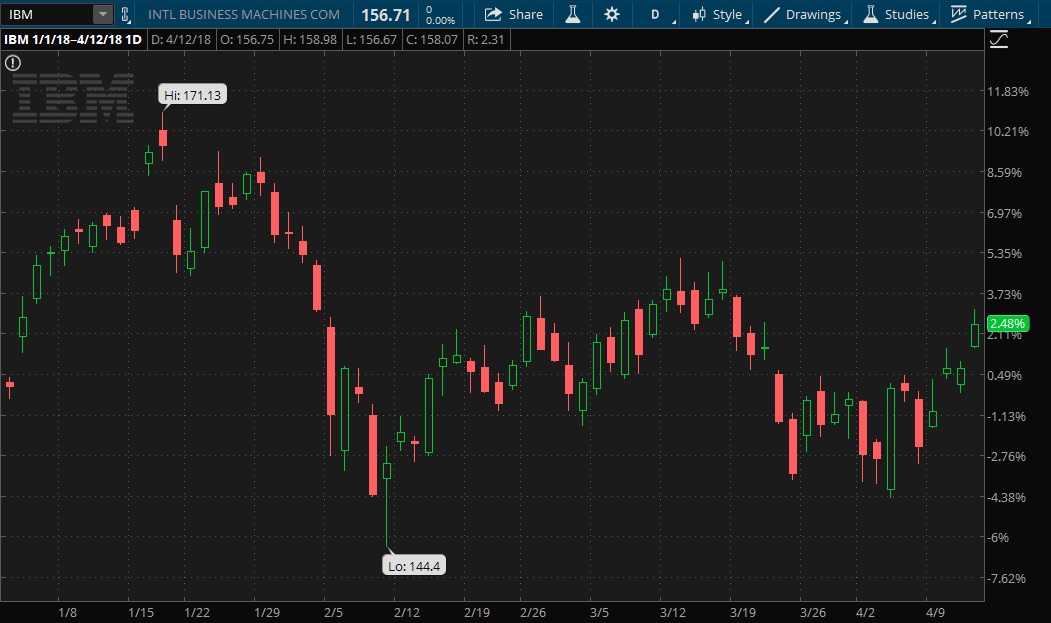
Task: Click the 4/9 date label
Action: (x=935, y=612)
